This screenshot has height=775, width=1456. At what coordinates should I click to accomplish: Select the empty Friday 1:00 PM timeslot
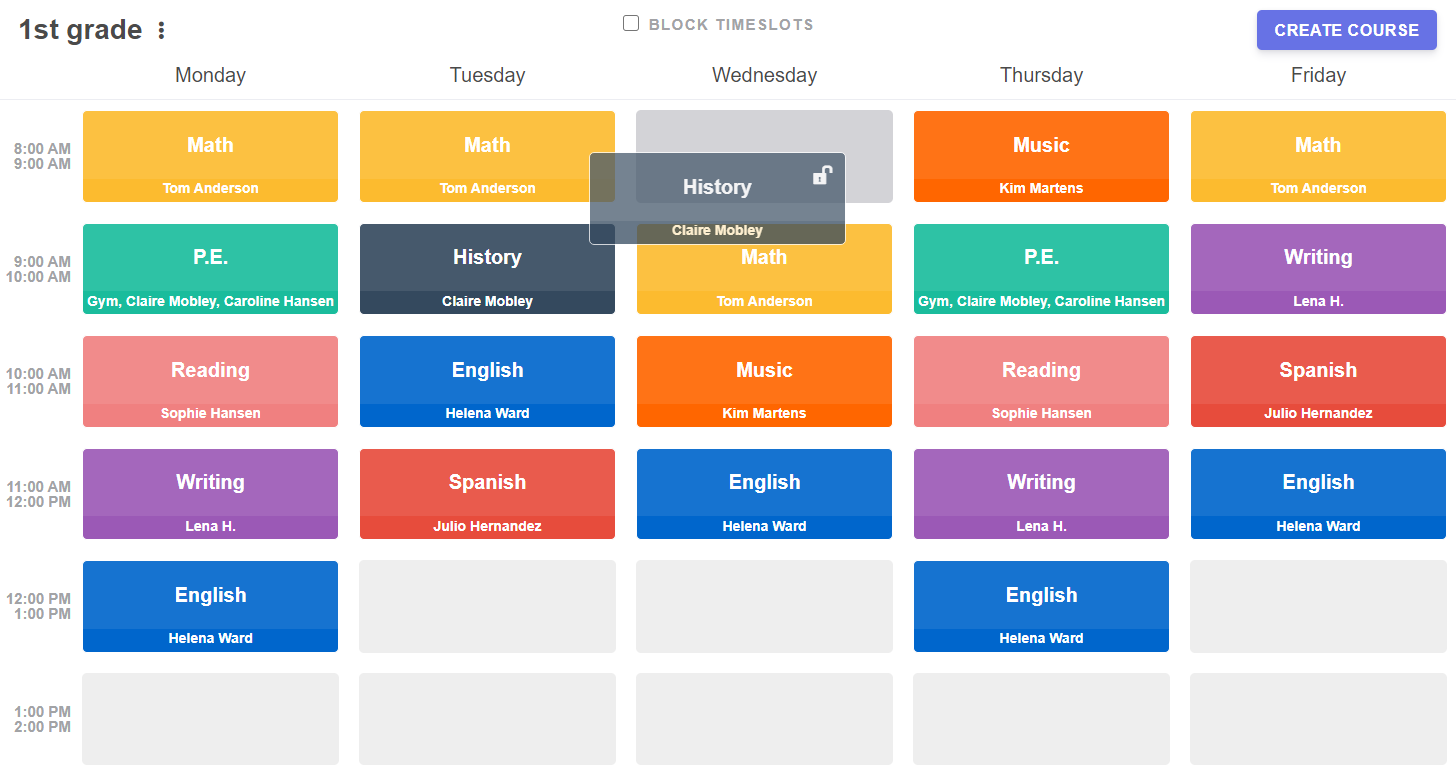tap(1318, 719)
